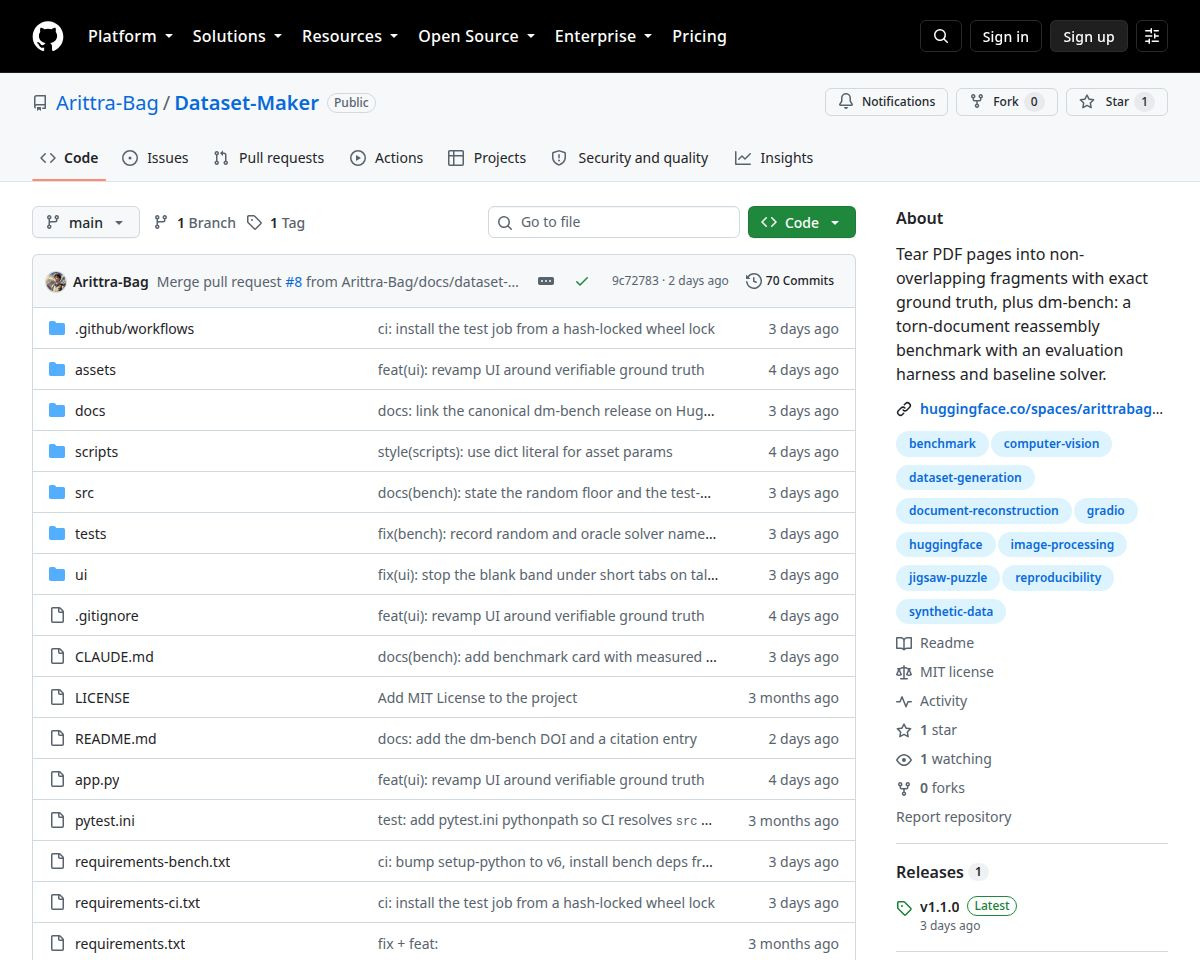Viewport: 1200px width, 960px height.
Task: Switch to the Insights tab
Action: tap(774, 158)
